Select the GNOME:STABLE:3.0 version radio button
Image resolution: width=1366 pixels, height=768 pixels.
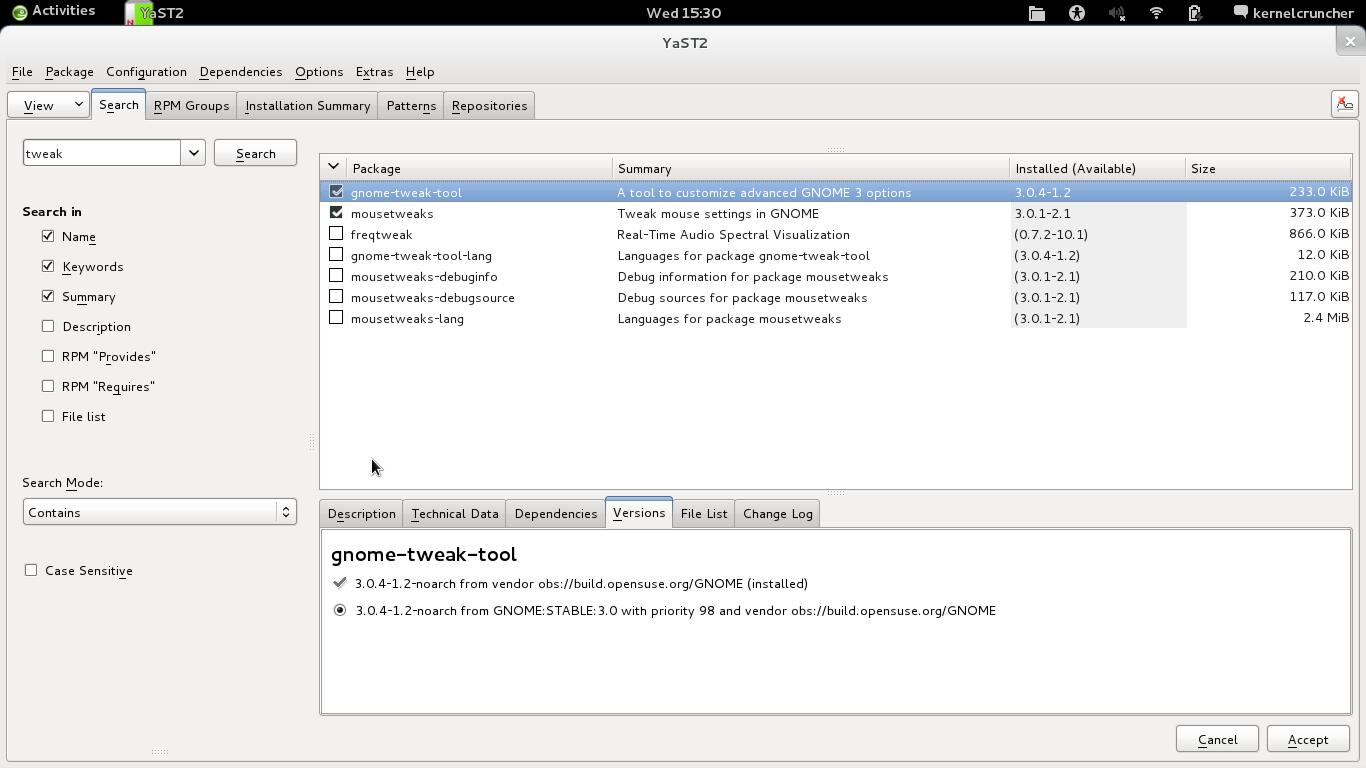[x=340, y=610]
